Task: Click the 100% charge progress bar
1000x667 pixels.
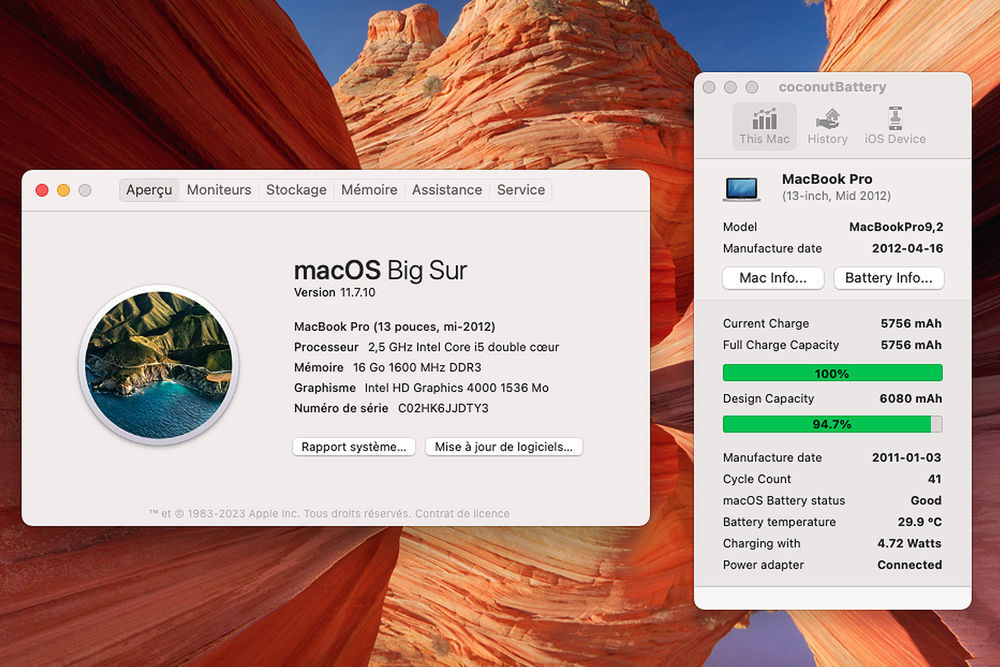Action: click(x=832, y=373)
